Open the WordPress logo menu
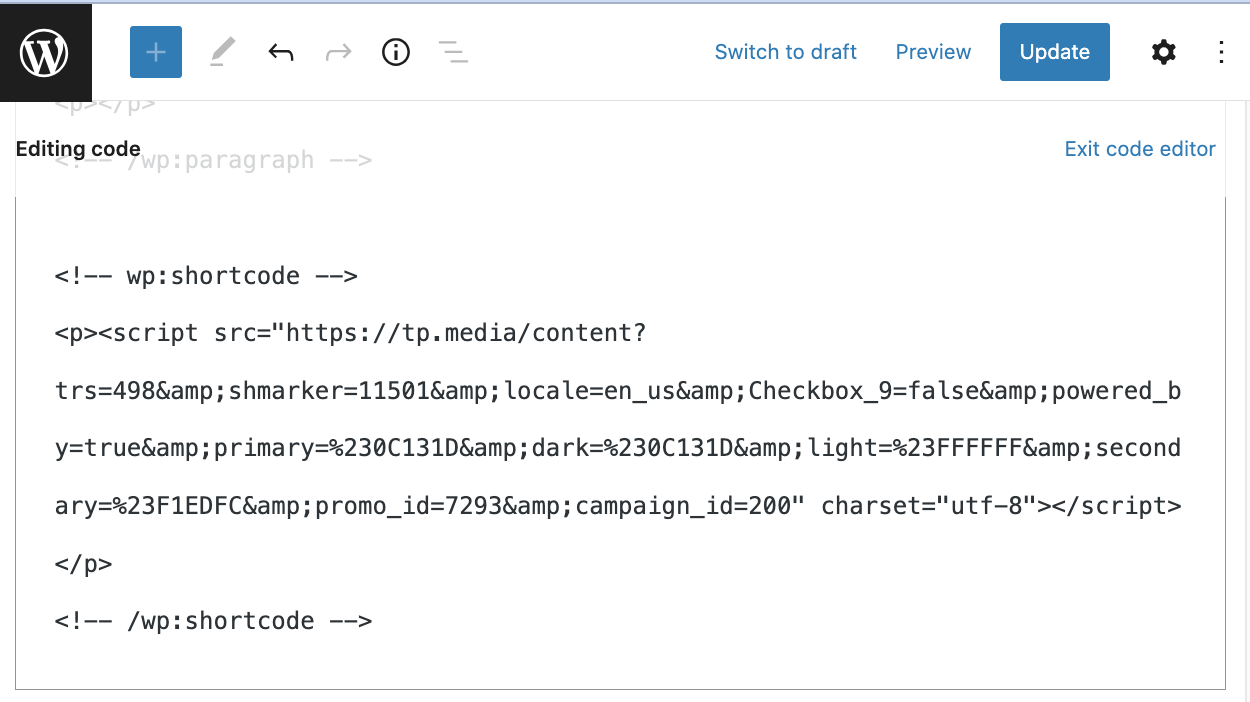Image resolution: width=1250 pixels, height=702 pixels. pyautogui.click(x=46, y=52)
